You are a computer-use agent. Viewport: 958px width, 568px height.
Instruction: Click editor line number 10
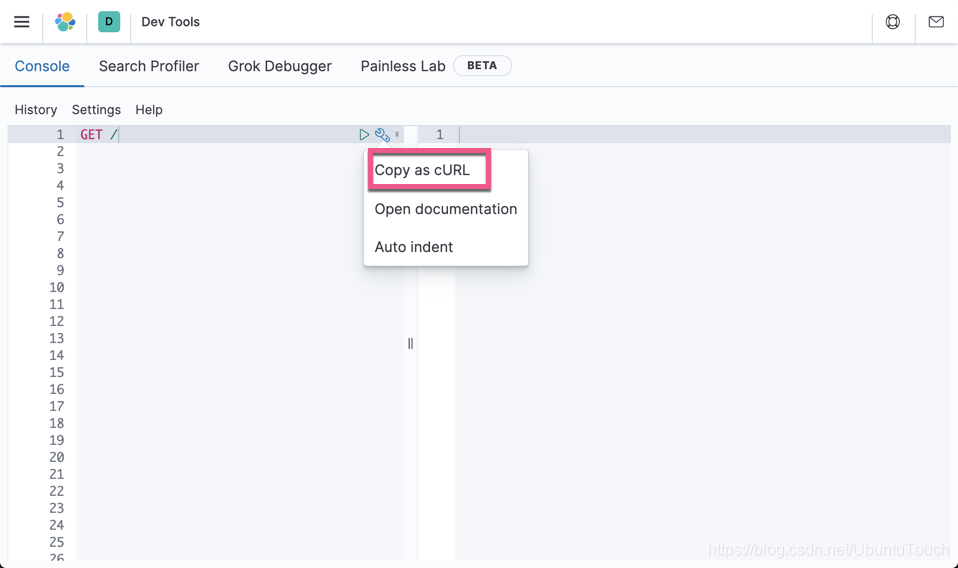[57, 288]
